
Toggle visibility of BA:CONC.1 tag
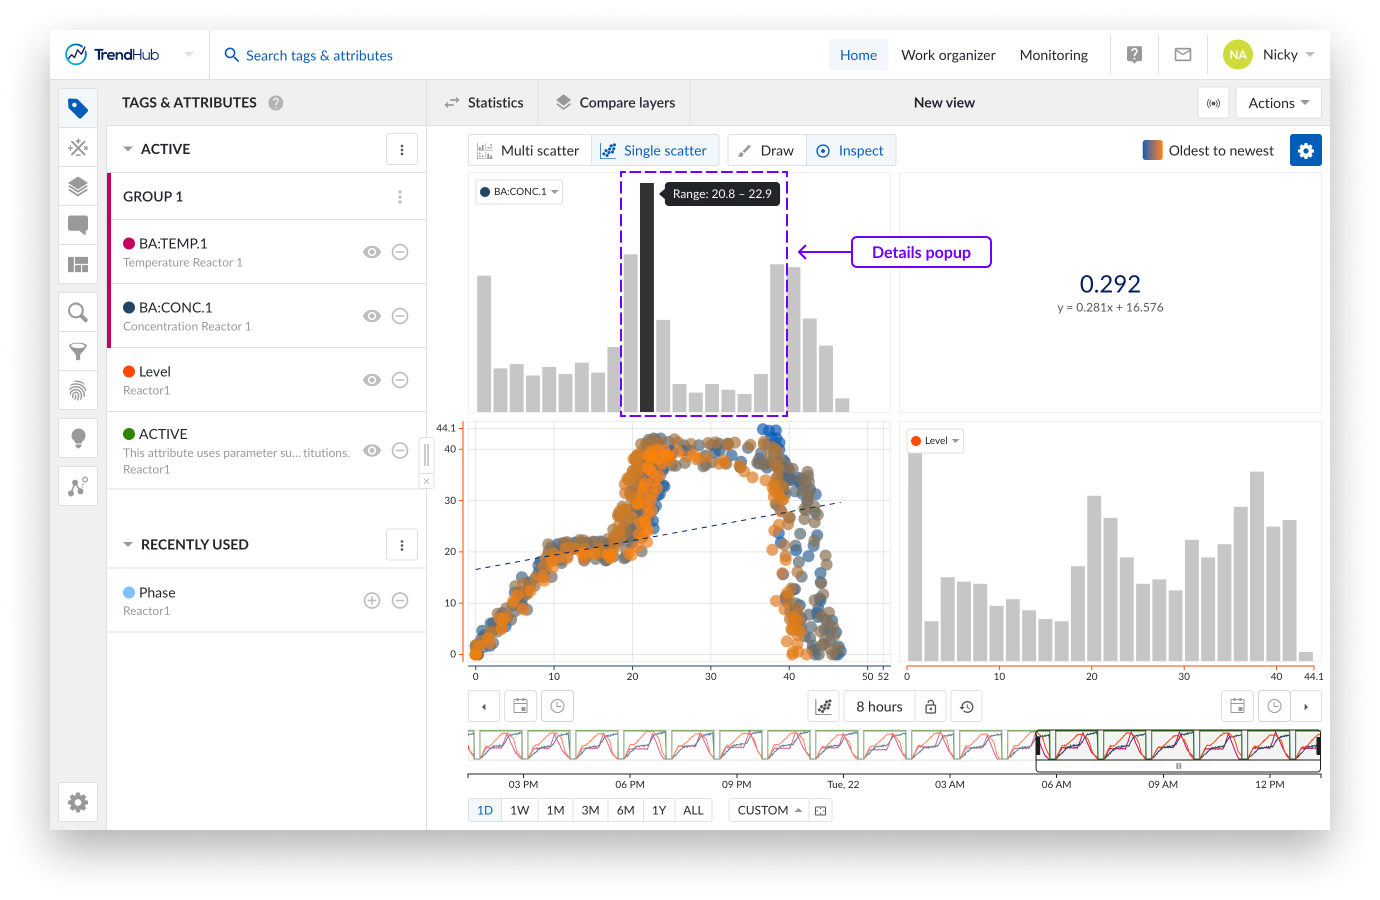pyautogui.click(x=372, y=316)
